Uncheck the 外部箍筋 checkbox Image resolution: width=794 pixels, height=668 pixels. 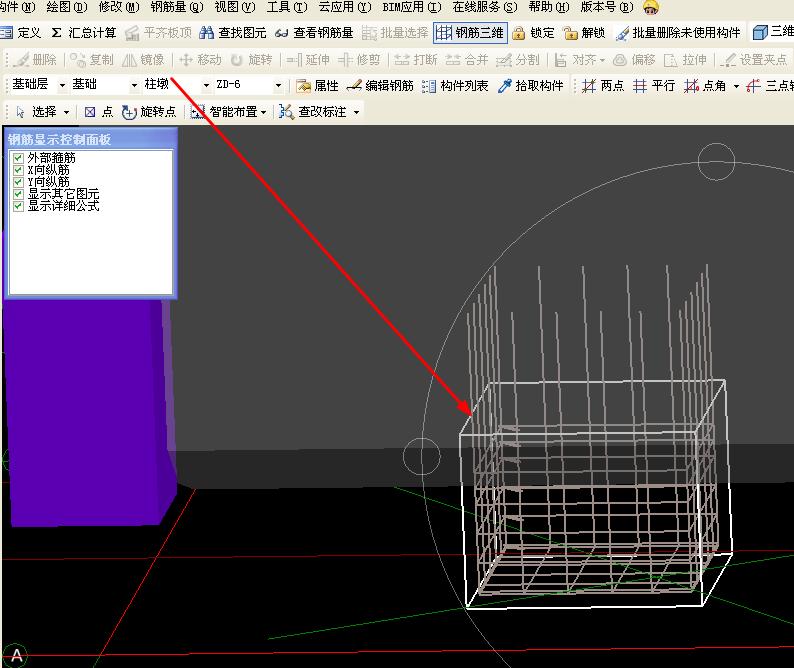pyautogui.click(x=18, y=158)
